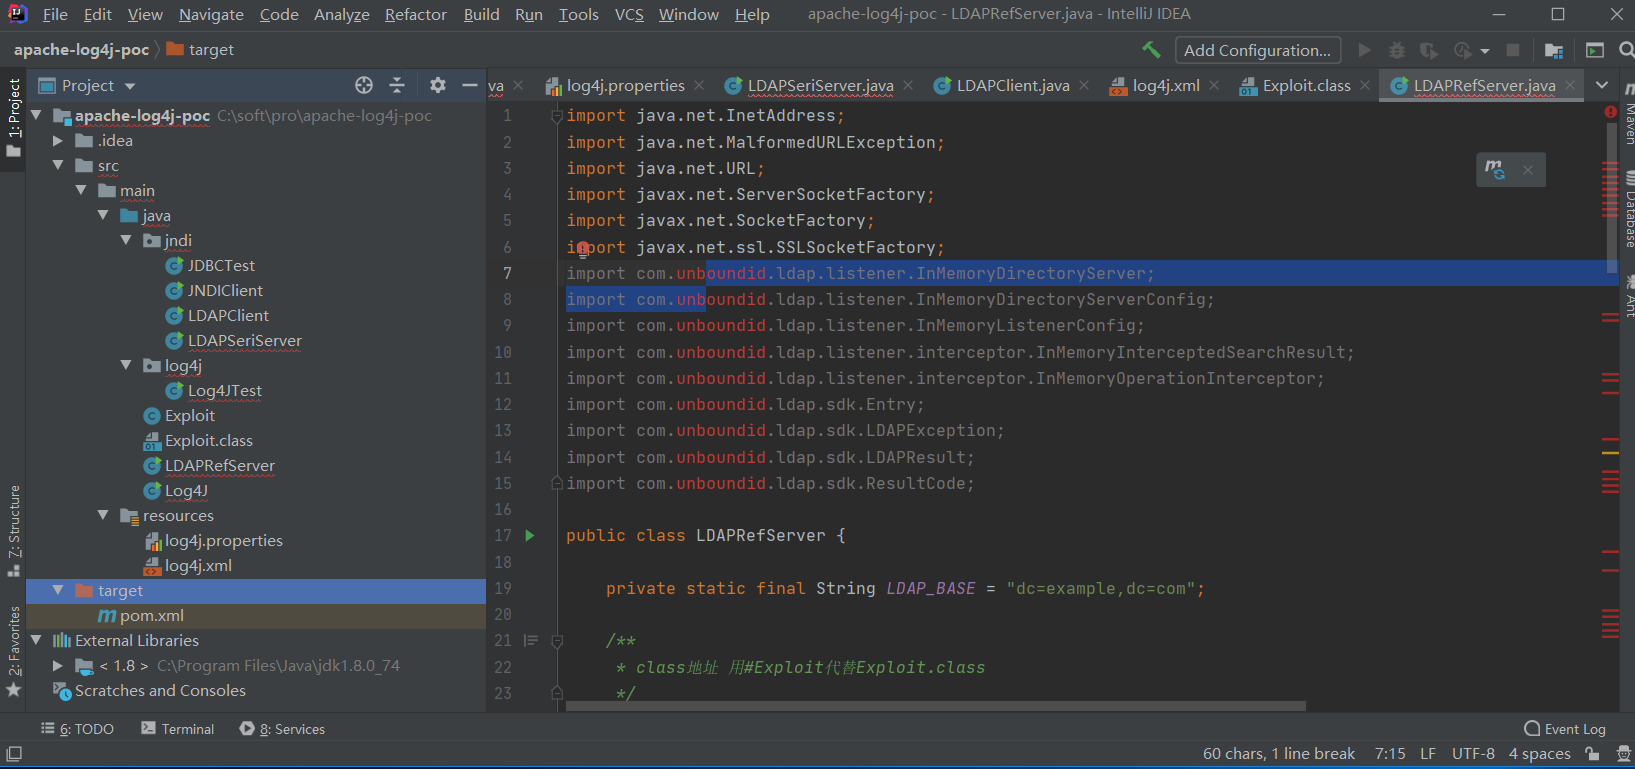Image resolution: width=1635 pixels, height=769 pixels.
Task: Click Load Maven Changes floating icon
Action: point(1495,169)
